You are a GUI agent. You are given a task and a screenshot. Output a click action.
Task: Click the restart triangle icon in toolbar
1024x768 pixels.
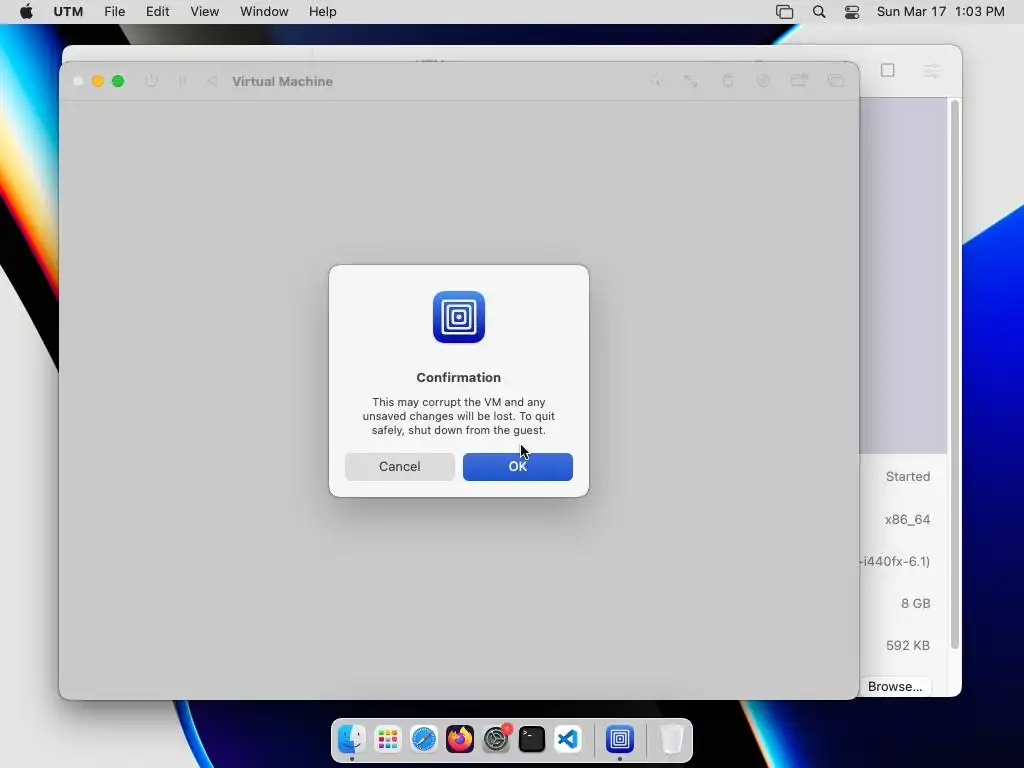(212, 81)
